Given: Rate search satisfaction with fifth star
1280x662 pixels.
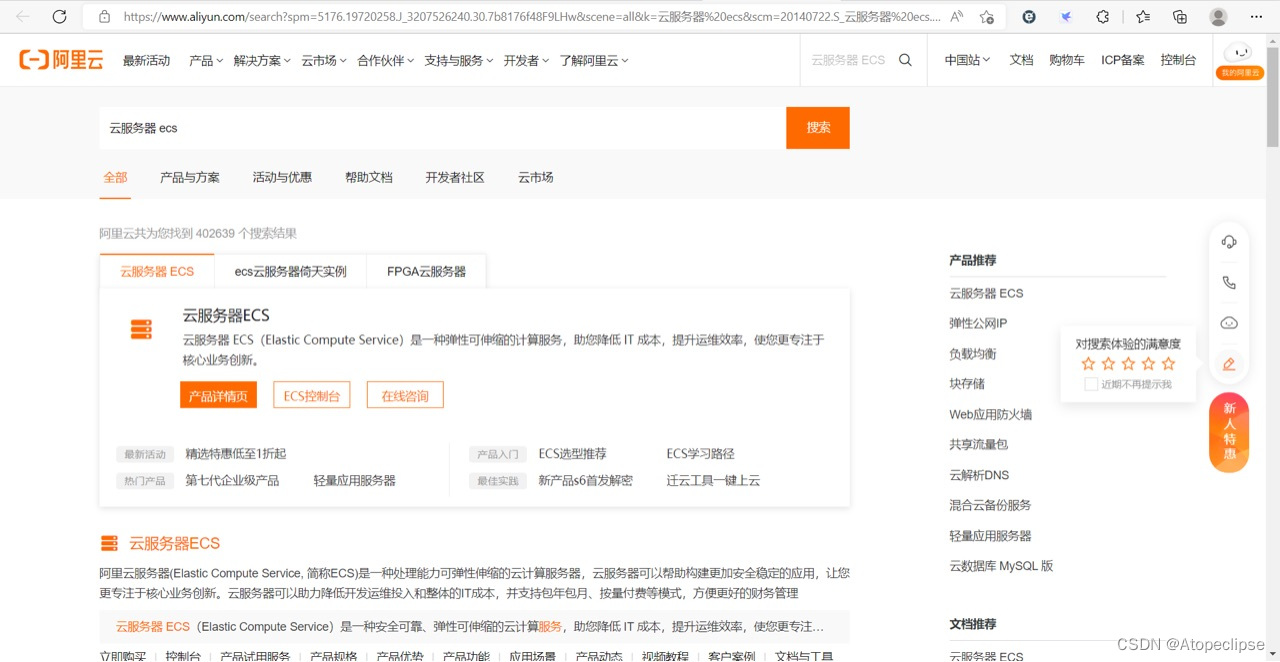Looking at the screenshot, I should 1168,364.
